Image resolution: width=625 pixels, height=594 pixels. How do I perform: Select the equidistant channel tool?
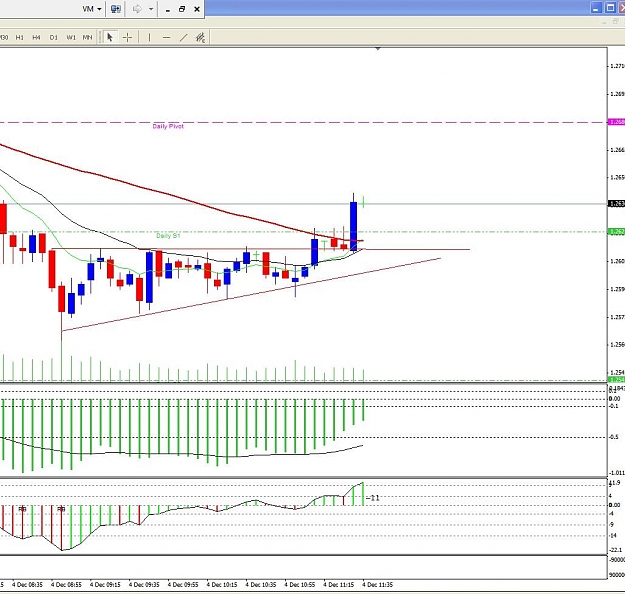[200, 37]
